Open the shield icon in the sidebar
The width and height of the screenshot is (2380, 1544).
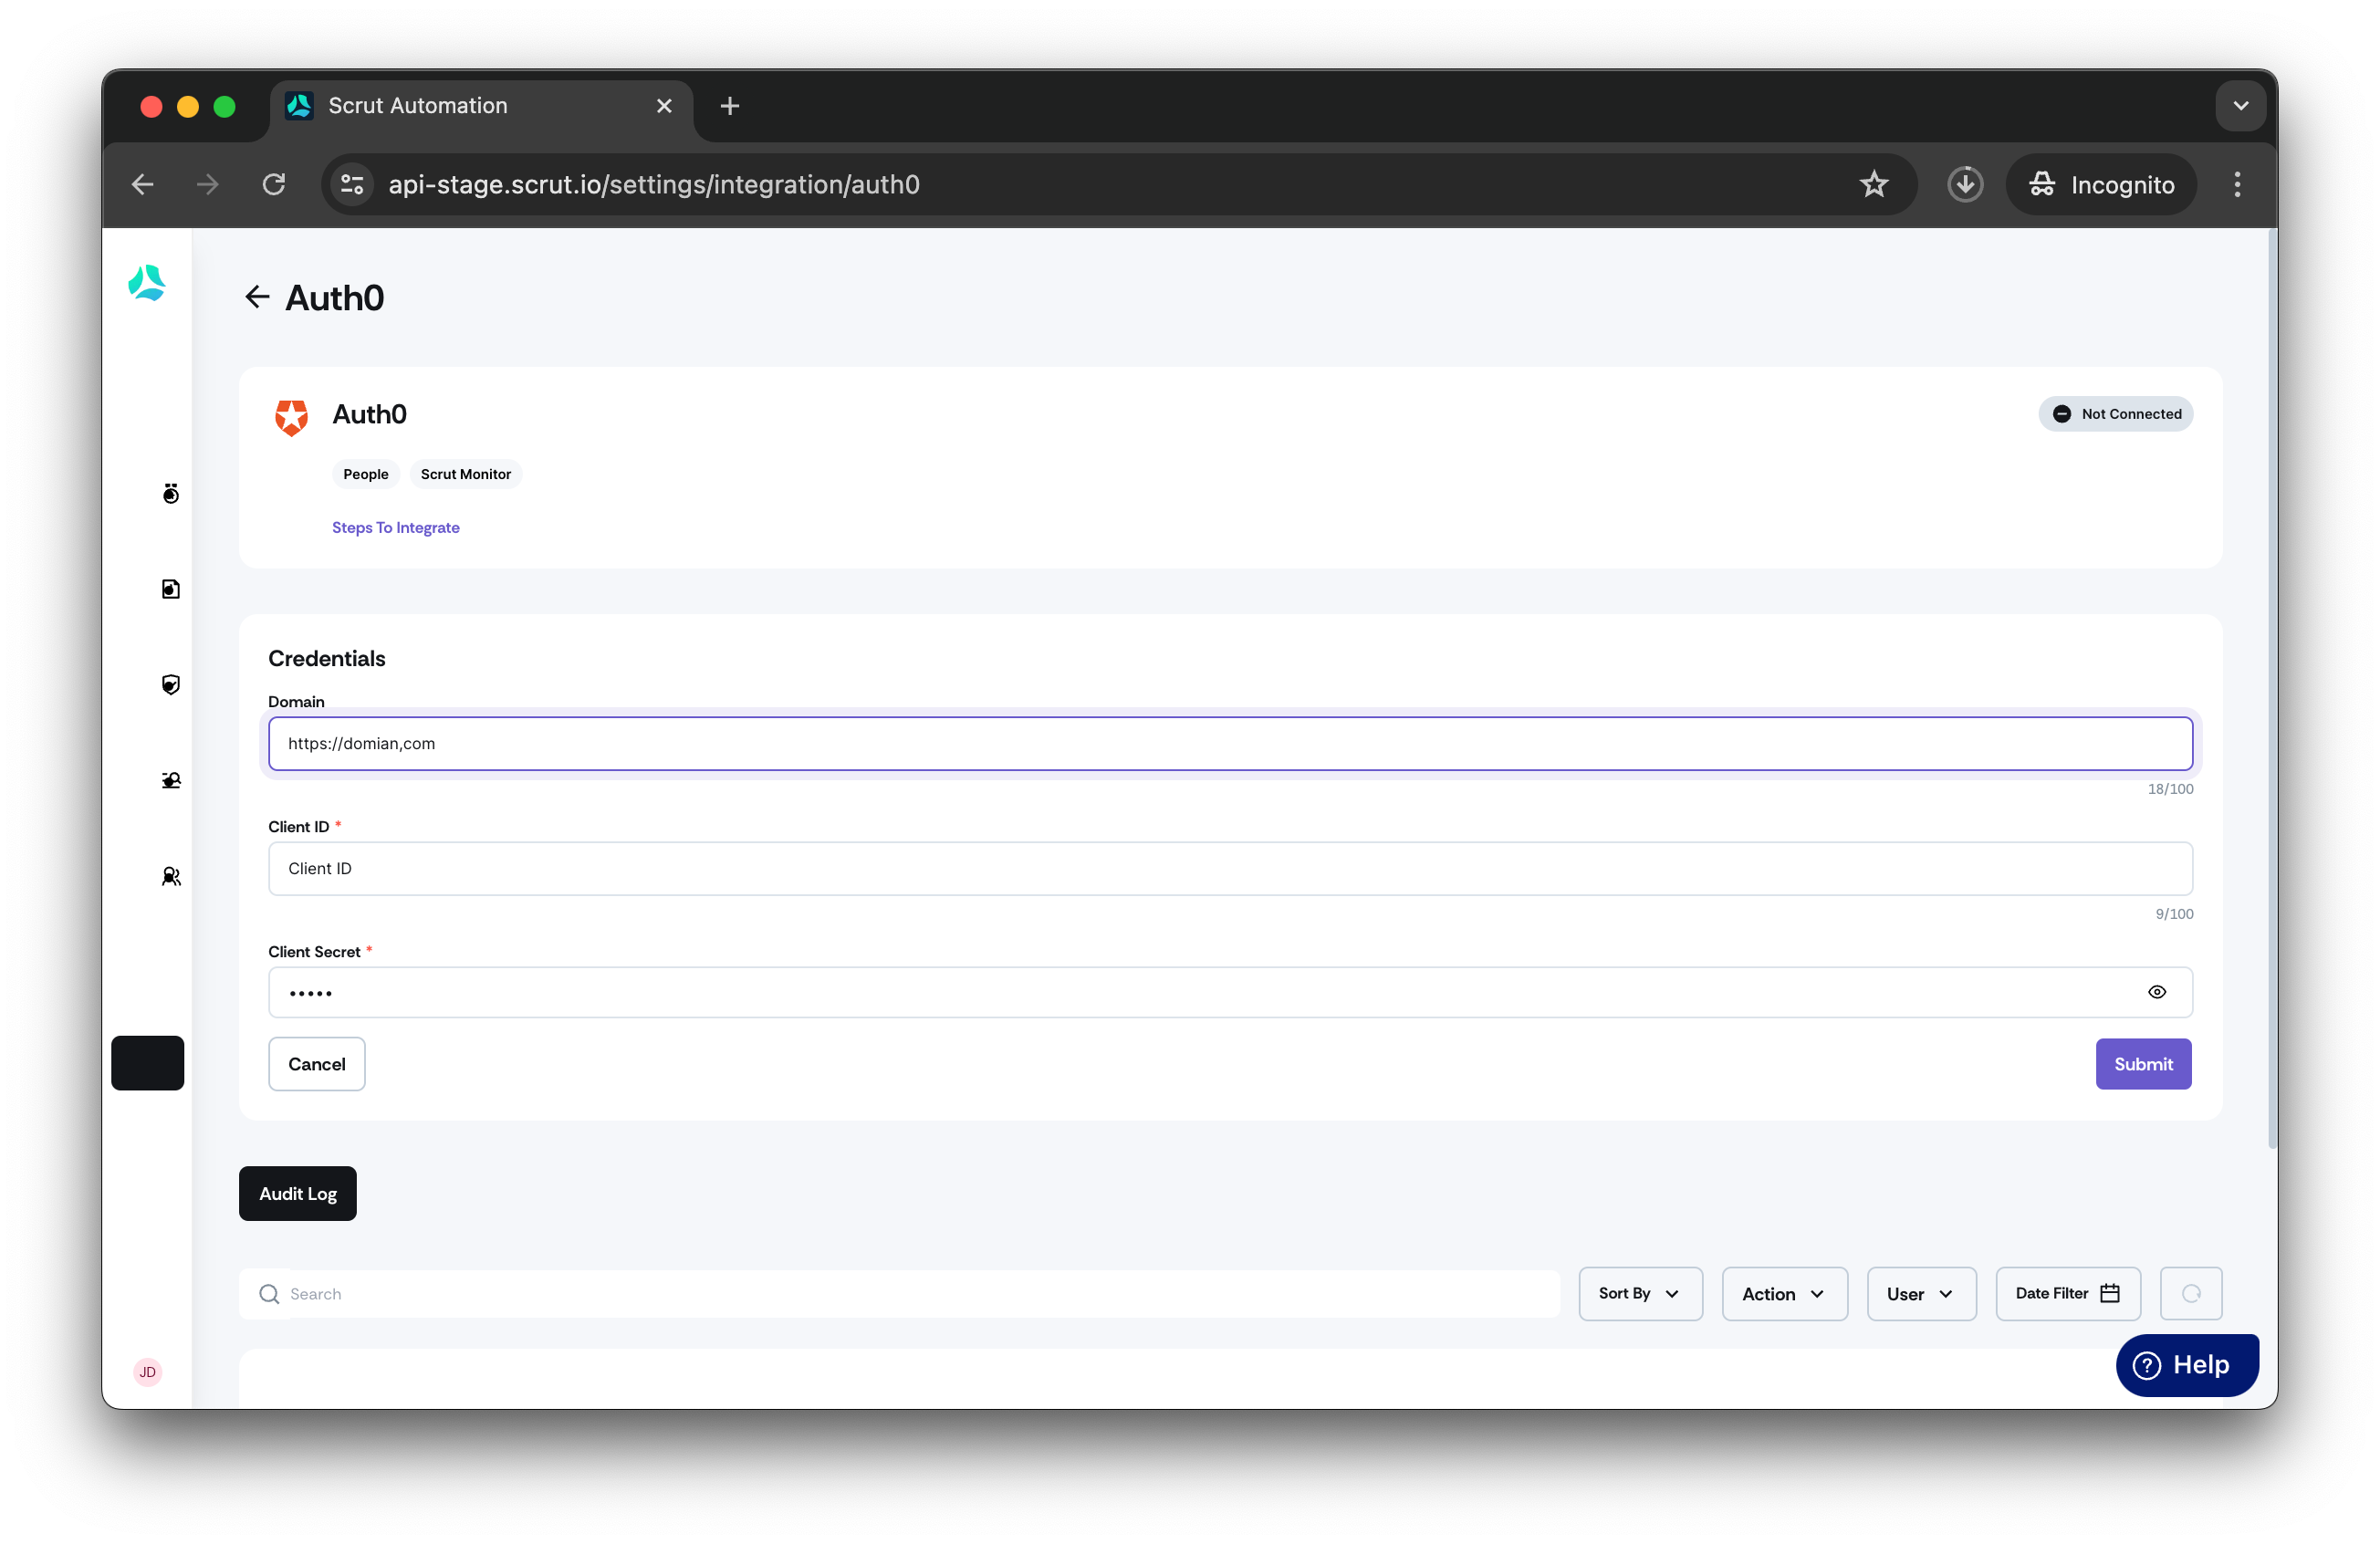click(x=171, y=685)
